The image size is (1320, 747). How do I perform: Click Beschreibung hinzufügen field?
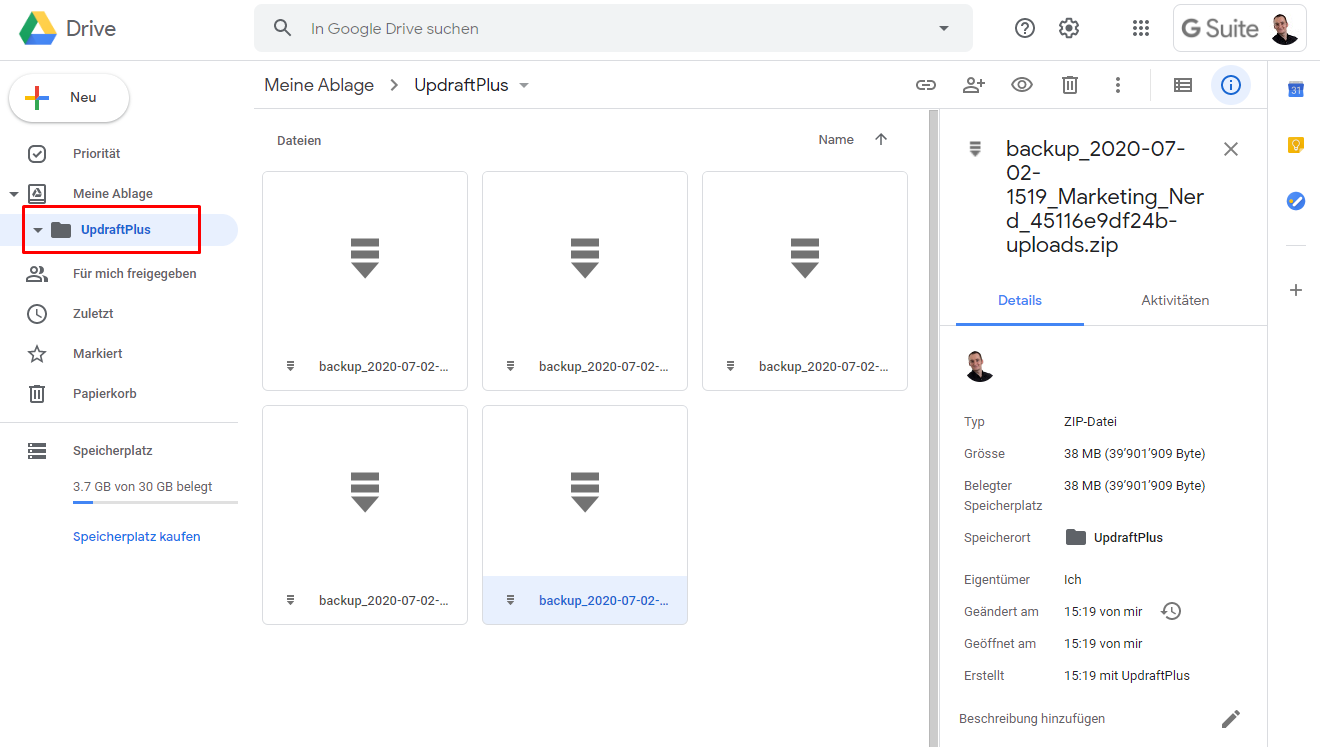point(1032,719)
